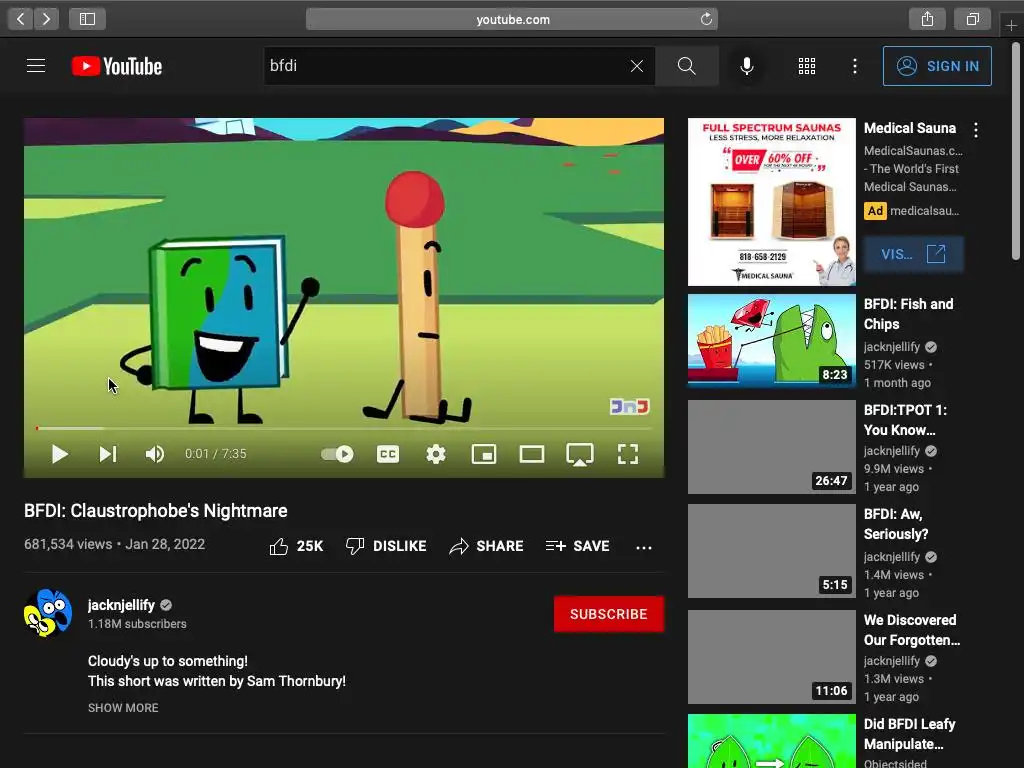Toggle the Safari sidebar button

click(x=87, y=19)
